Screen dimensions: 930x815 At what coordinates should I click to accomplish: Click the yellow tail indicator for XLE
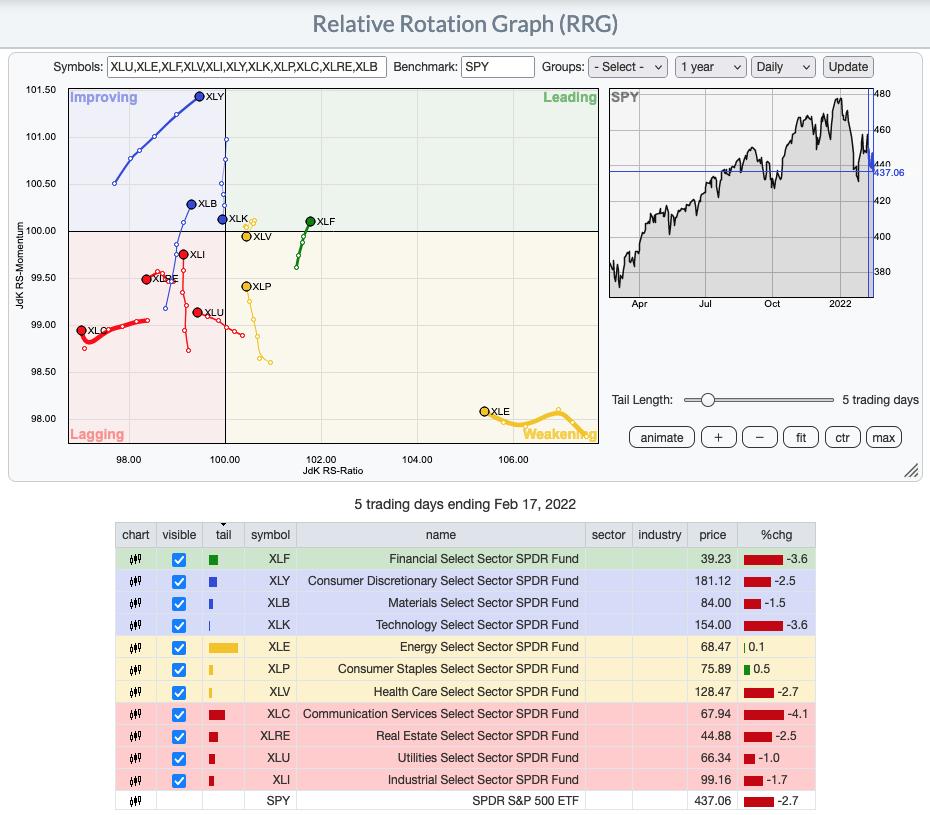point(223,648)
